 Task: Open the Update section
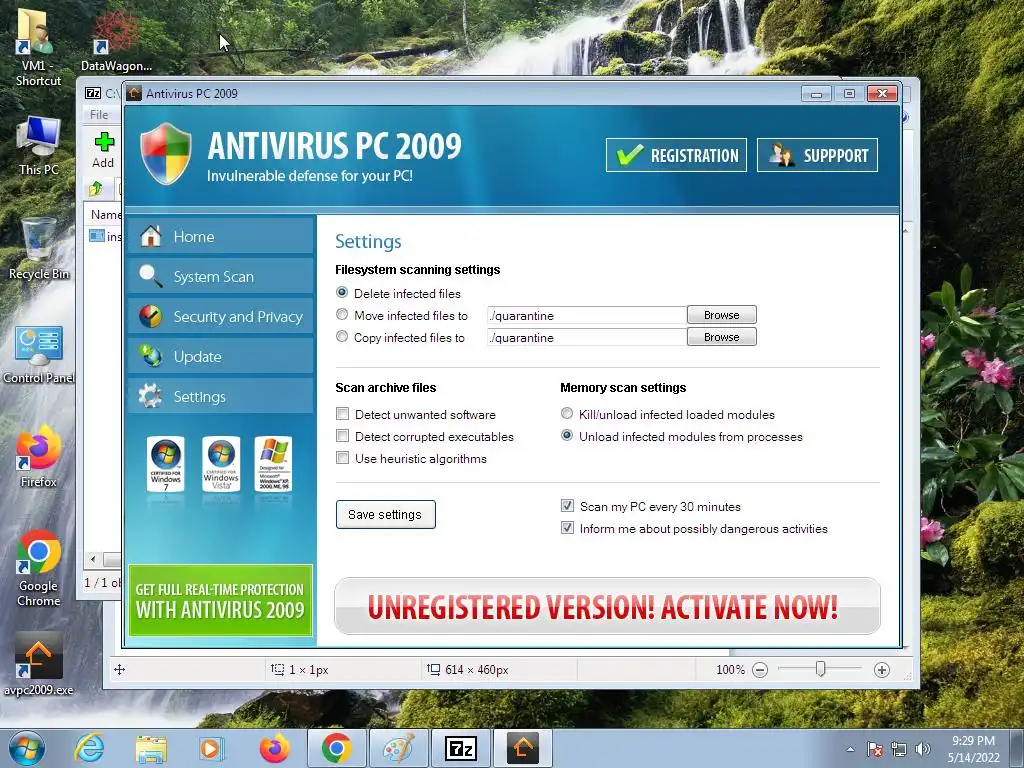click(x=221, y=357)
